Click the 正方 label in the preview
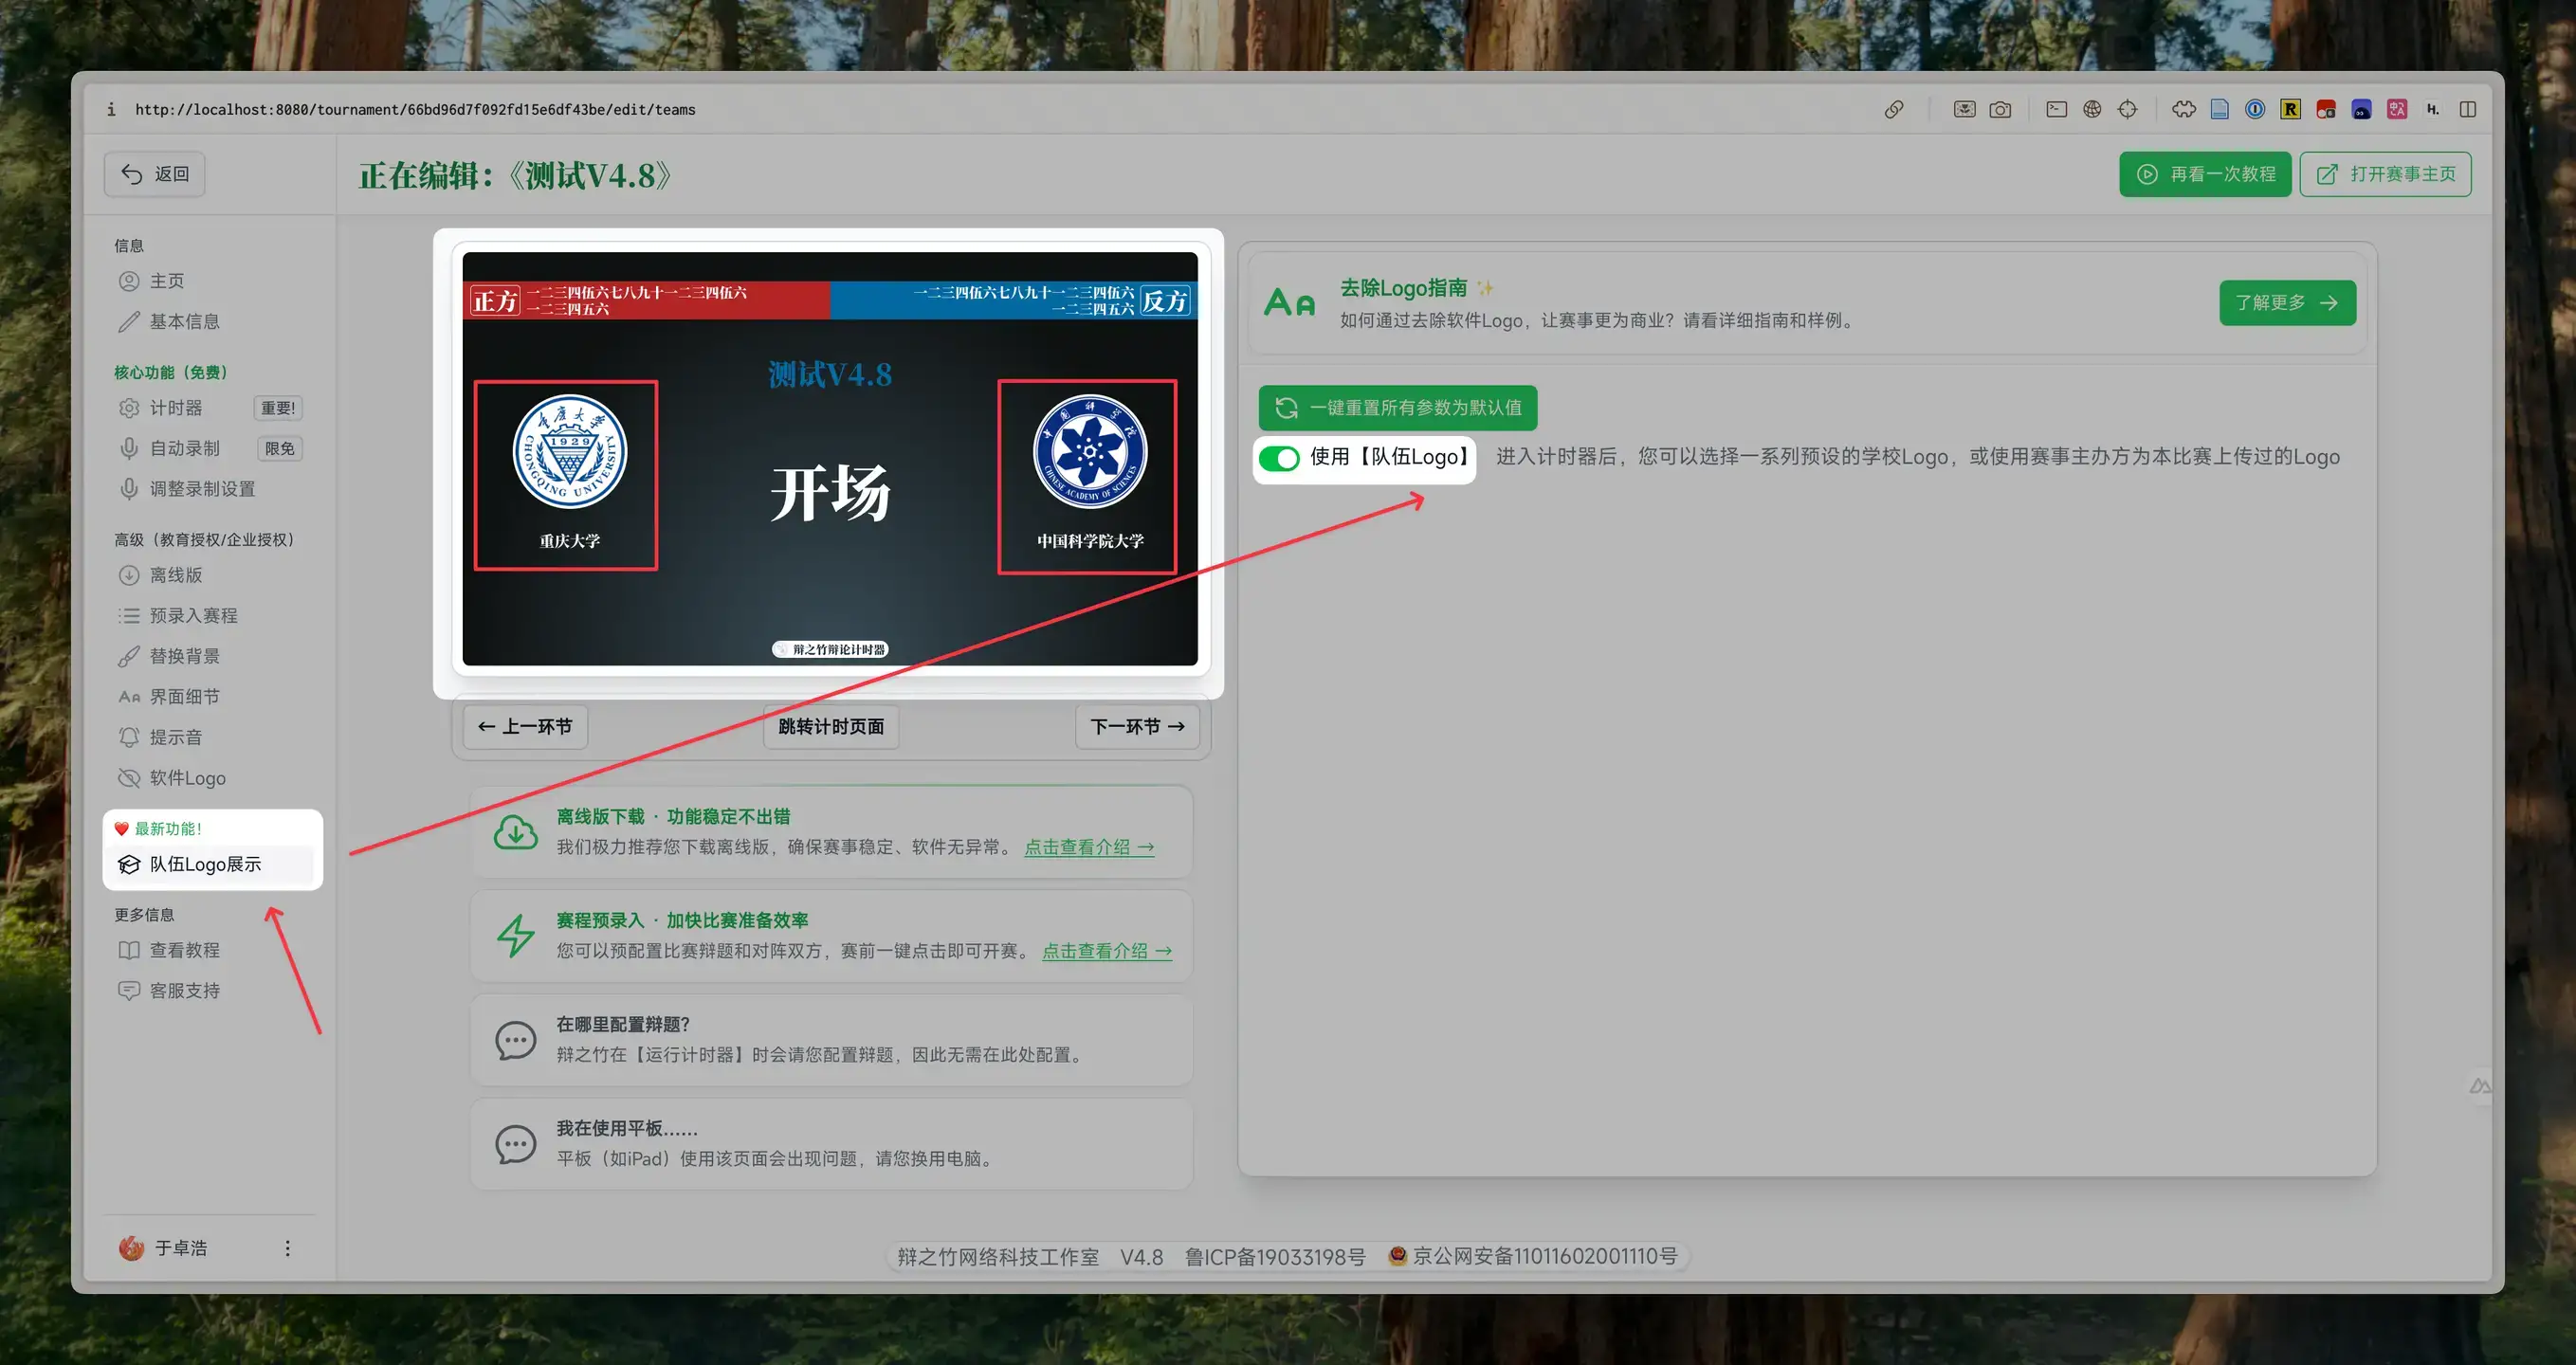The height and width of the screenshot is (1365, 2576). tap(495, 300)
